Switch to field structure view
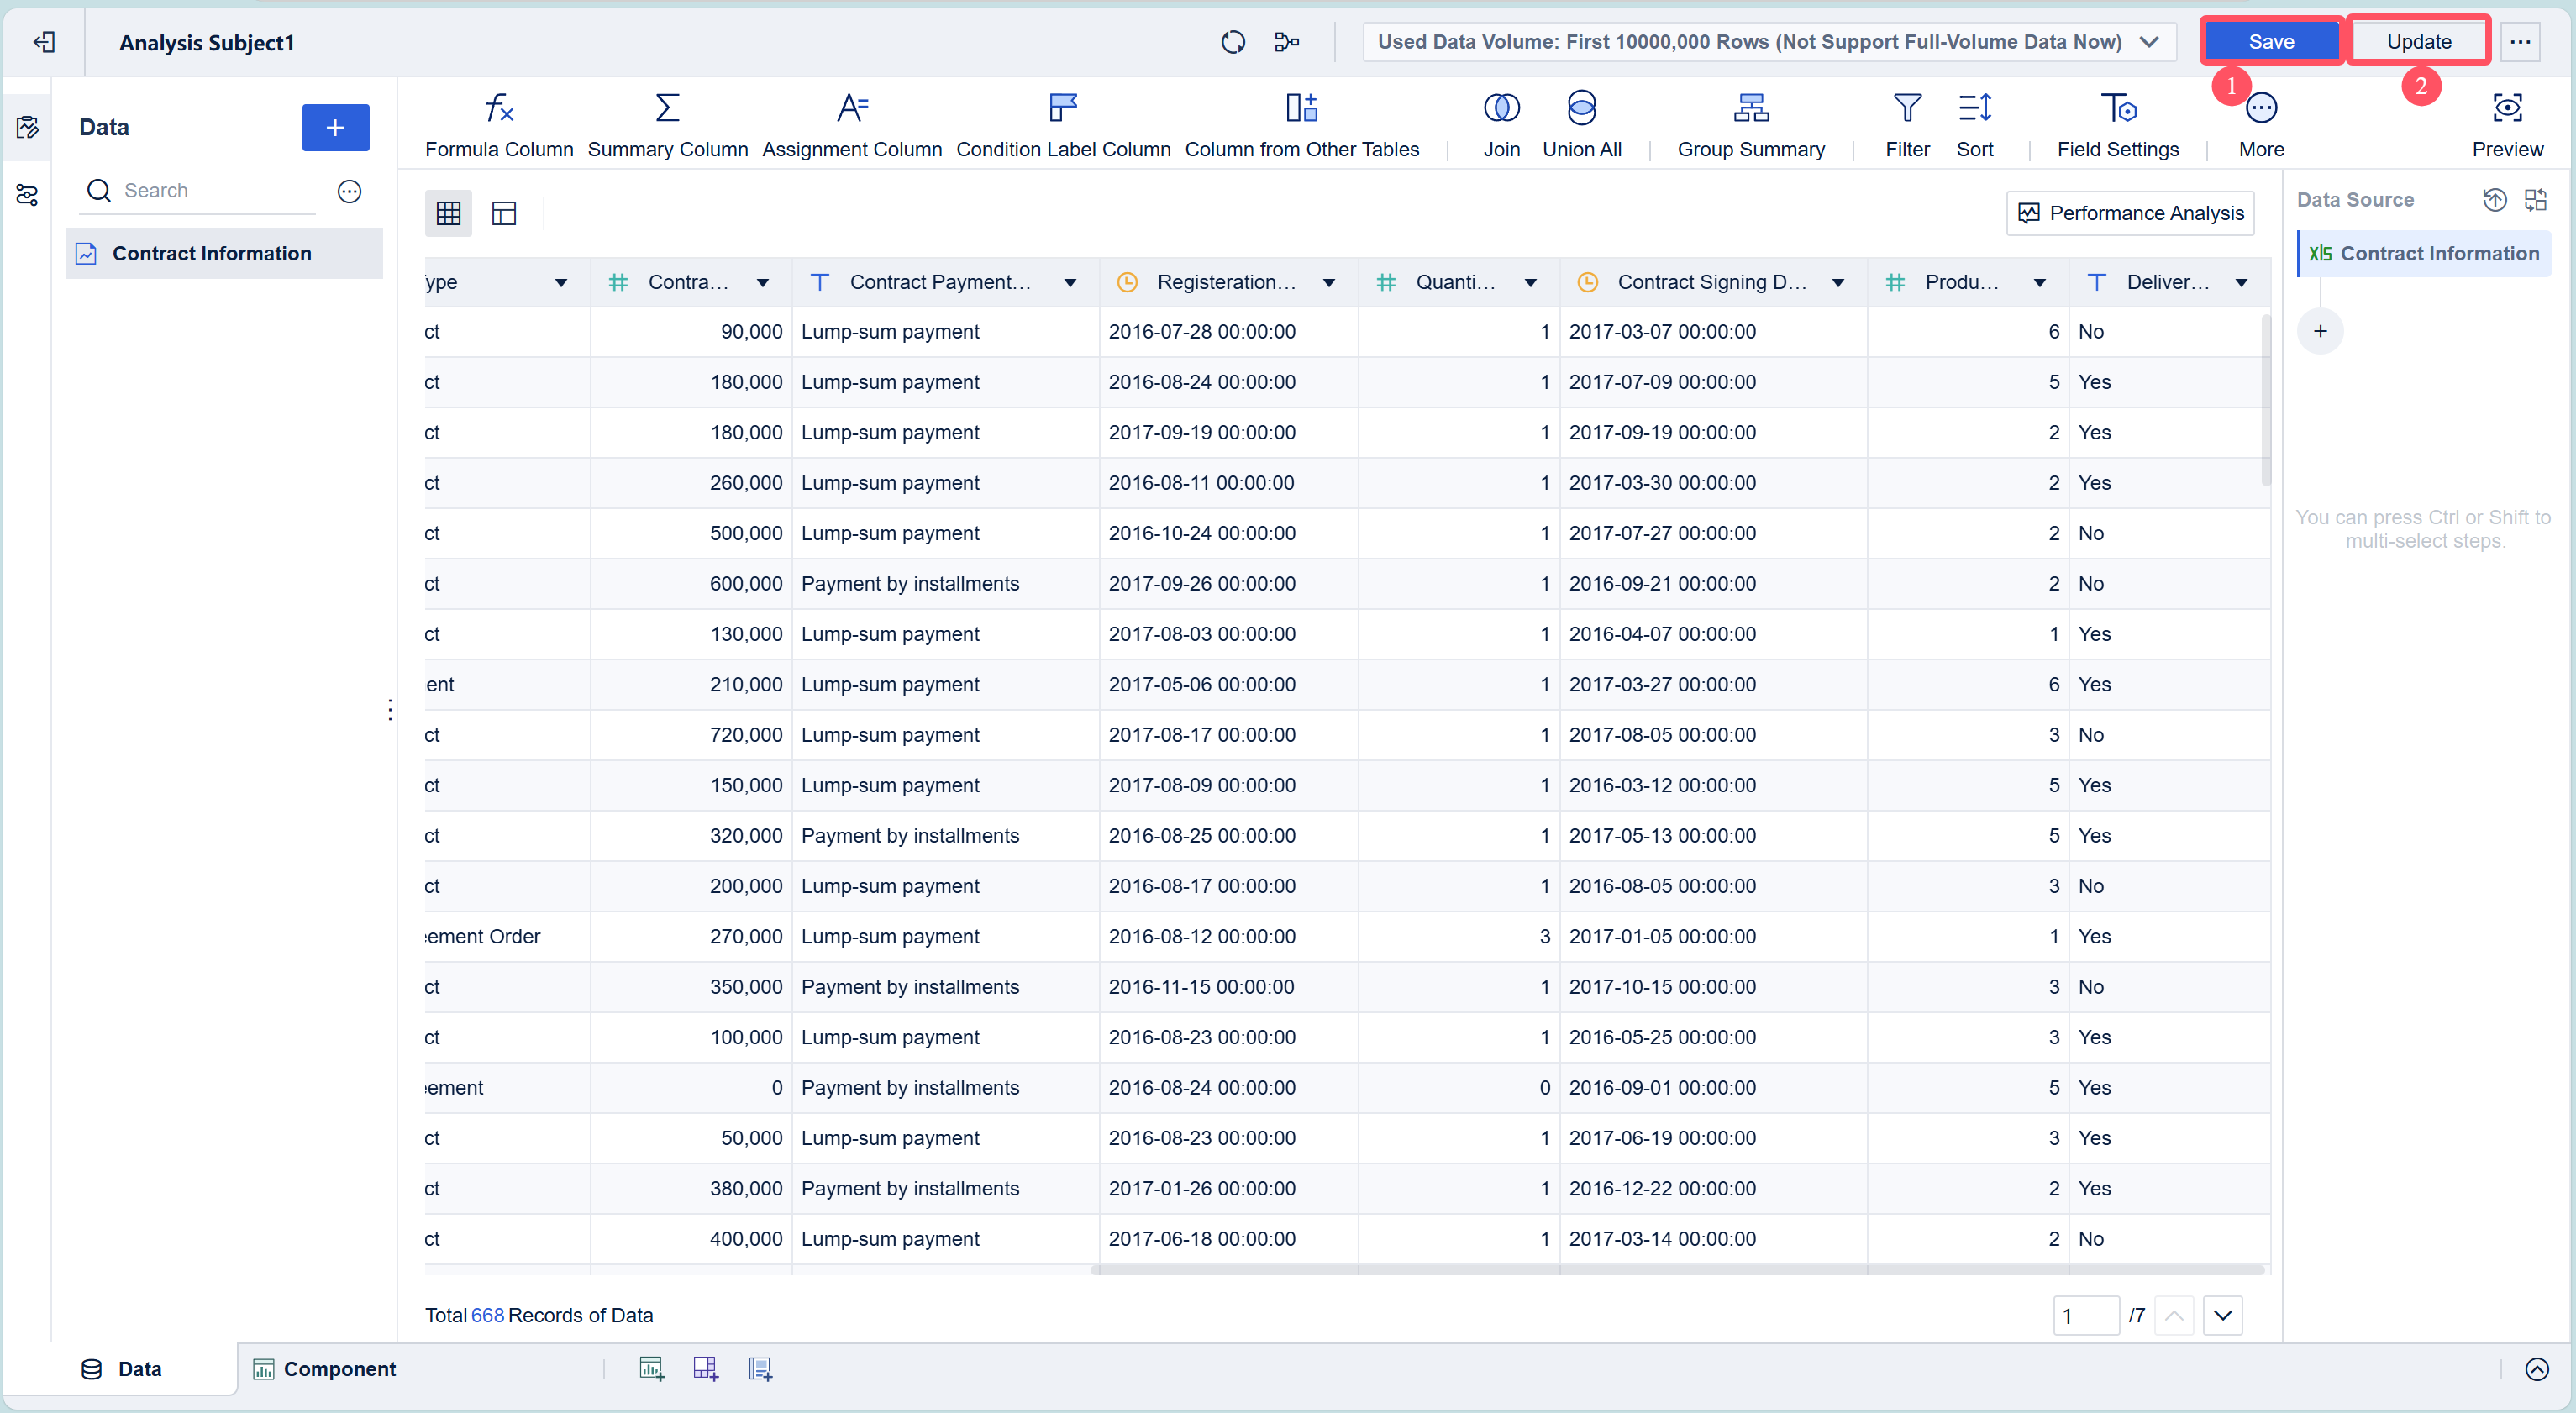2576x1413 pixels. click(504, 213)
